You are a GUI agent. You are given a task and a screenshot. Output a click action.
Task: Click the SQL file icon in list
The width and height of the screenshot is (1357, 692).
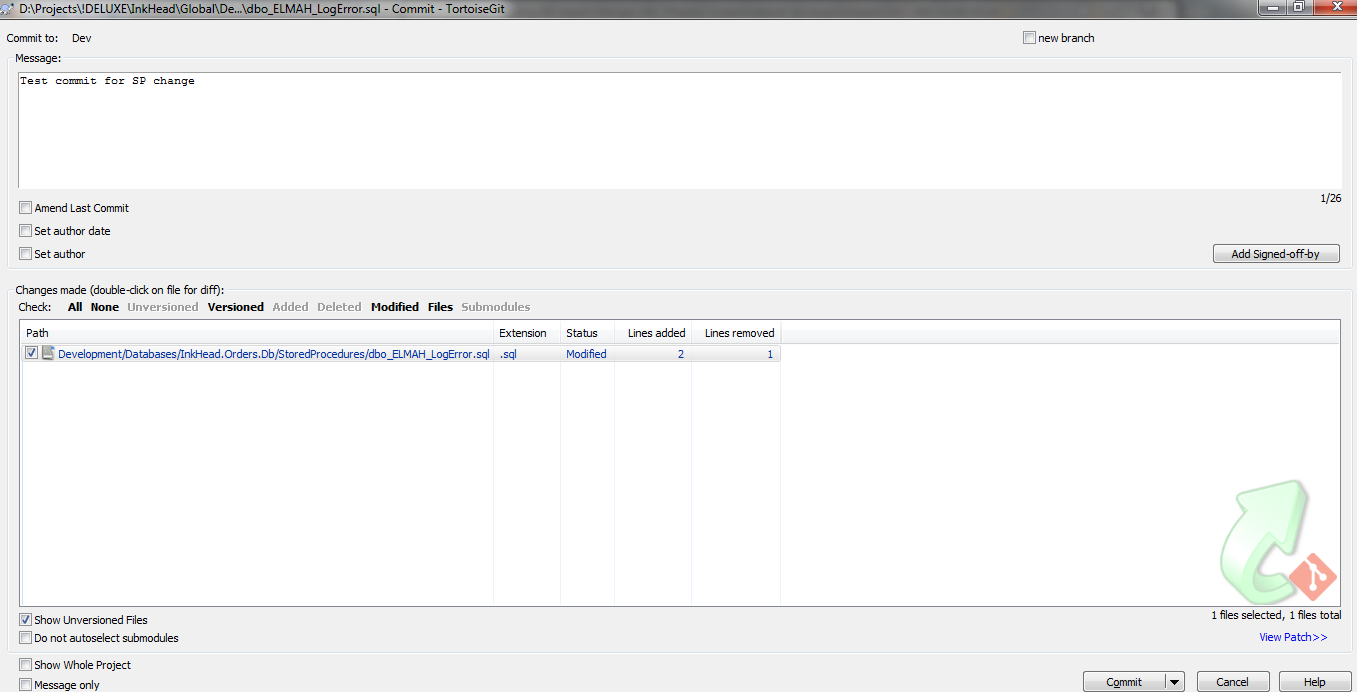[48, 353]
